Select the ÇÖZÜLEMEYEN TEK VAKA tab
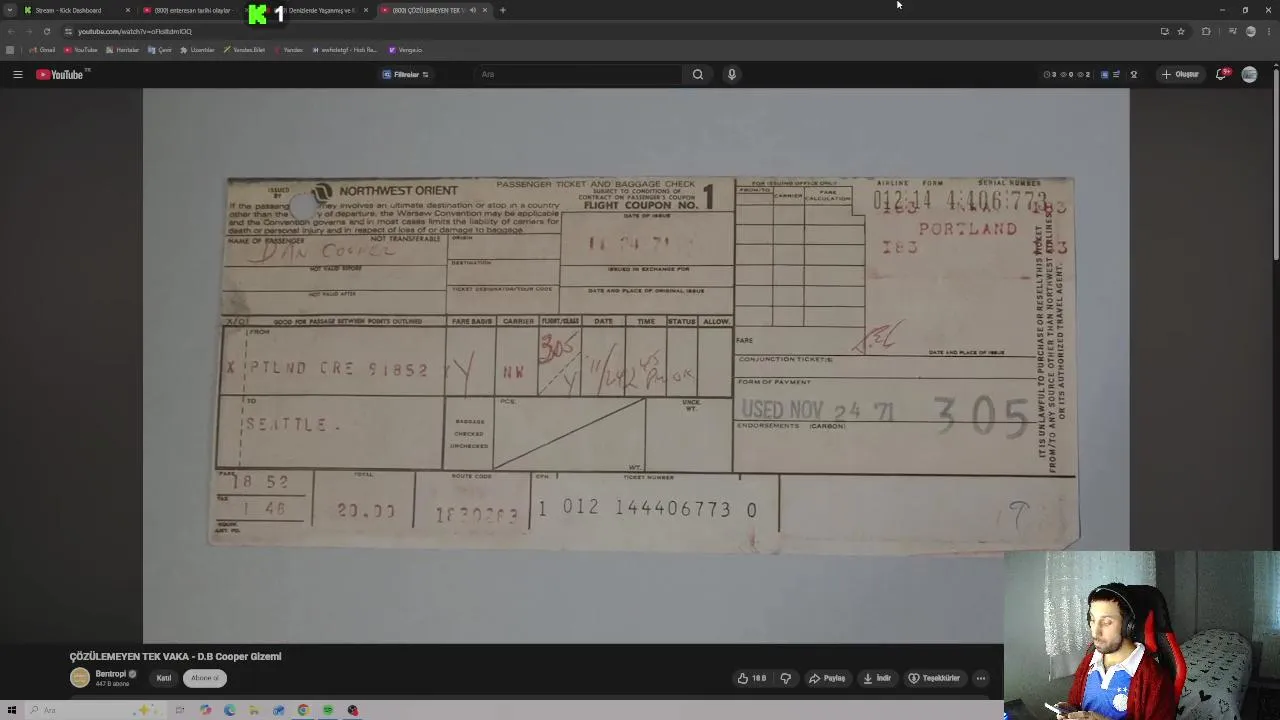1280x720 pixels. point(427,10)
